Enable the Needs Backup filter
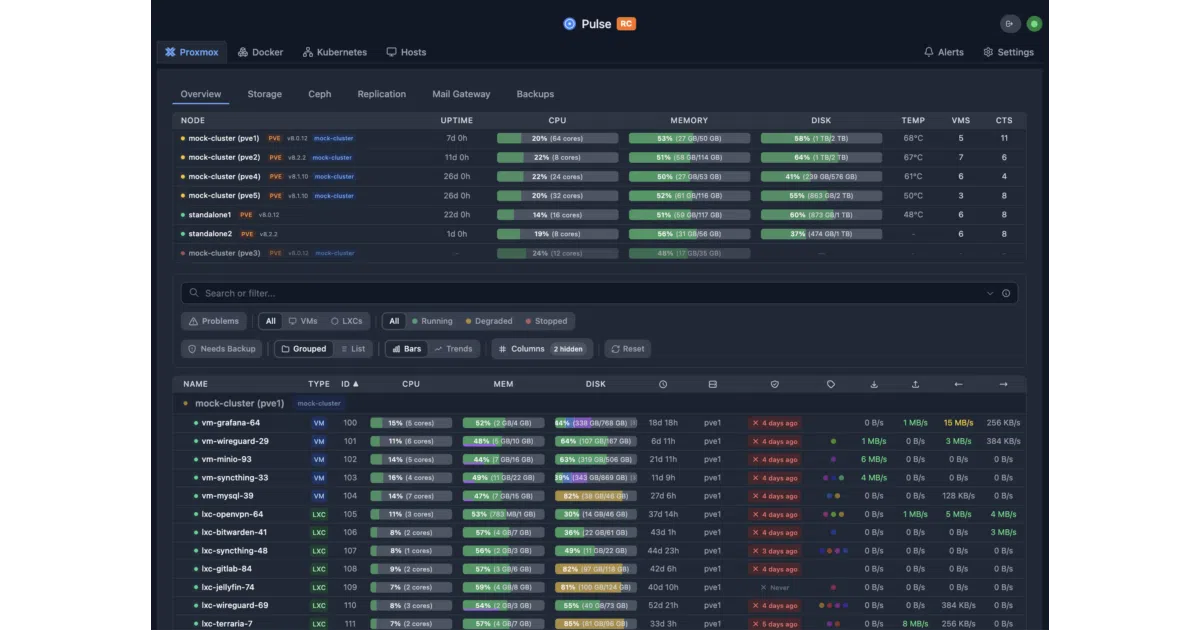 [x=221, y=349]
